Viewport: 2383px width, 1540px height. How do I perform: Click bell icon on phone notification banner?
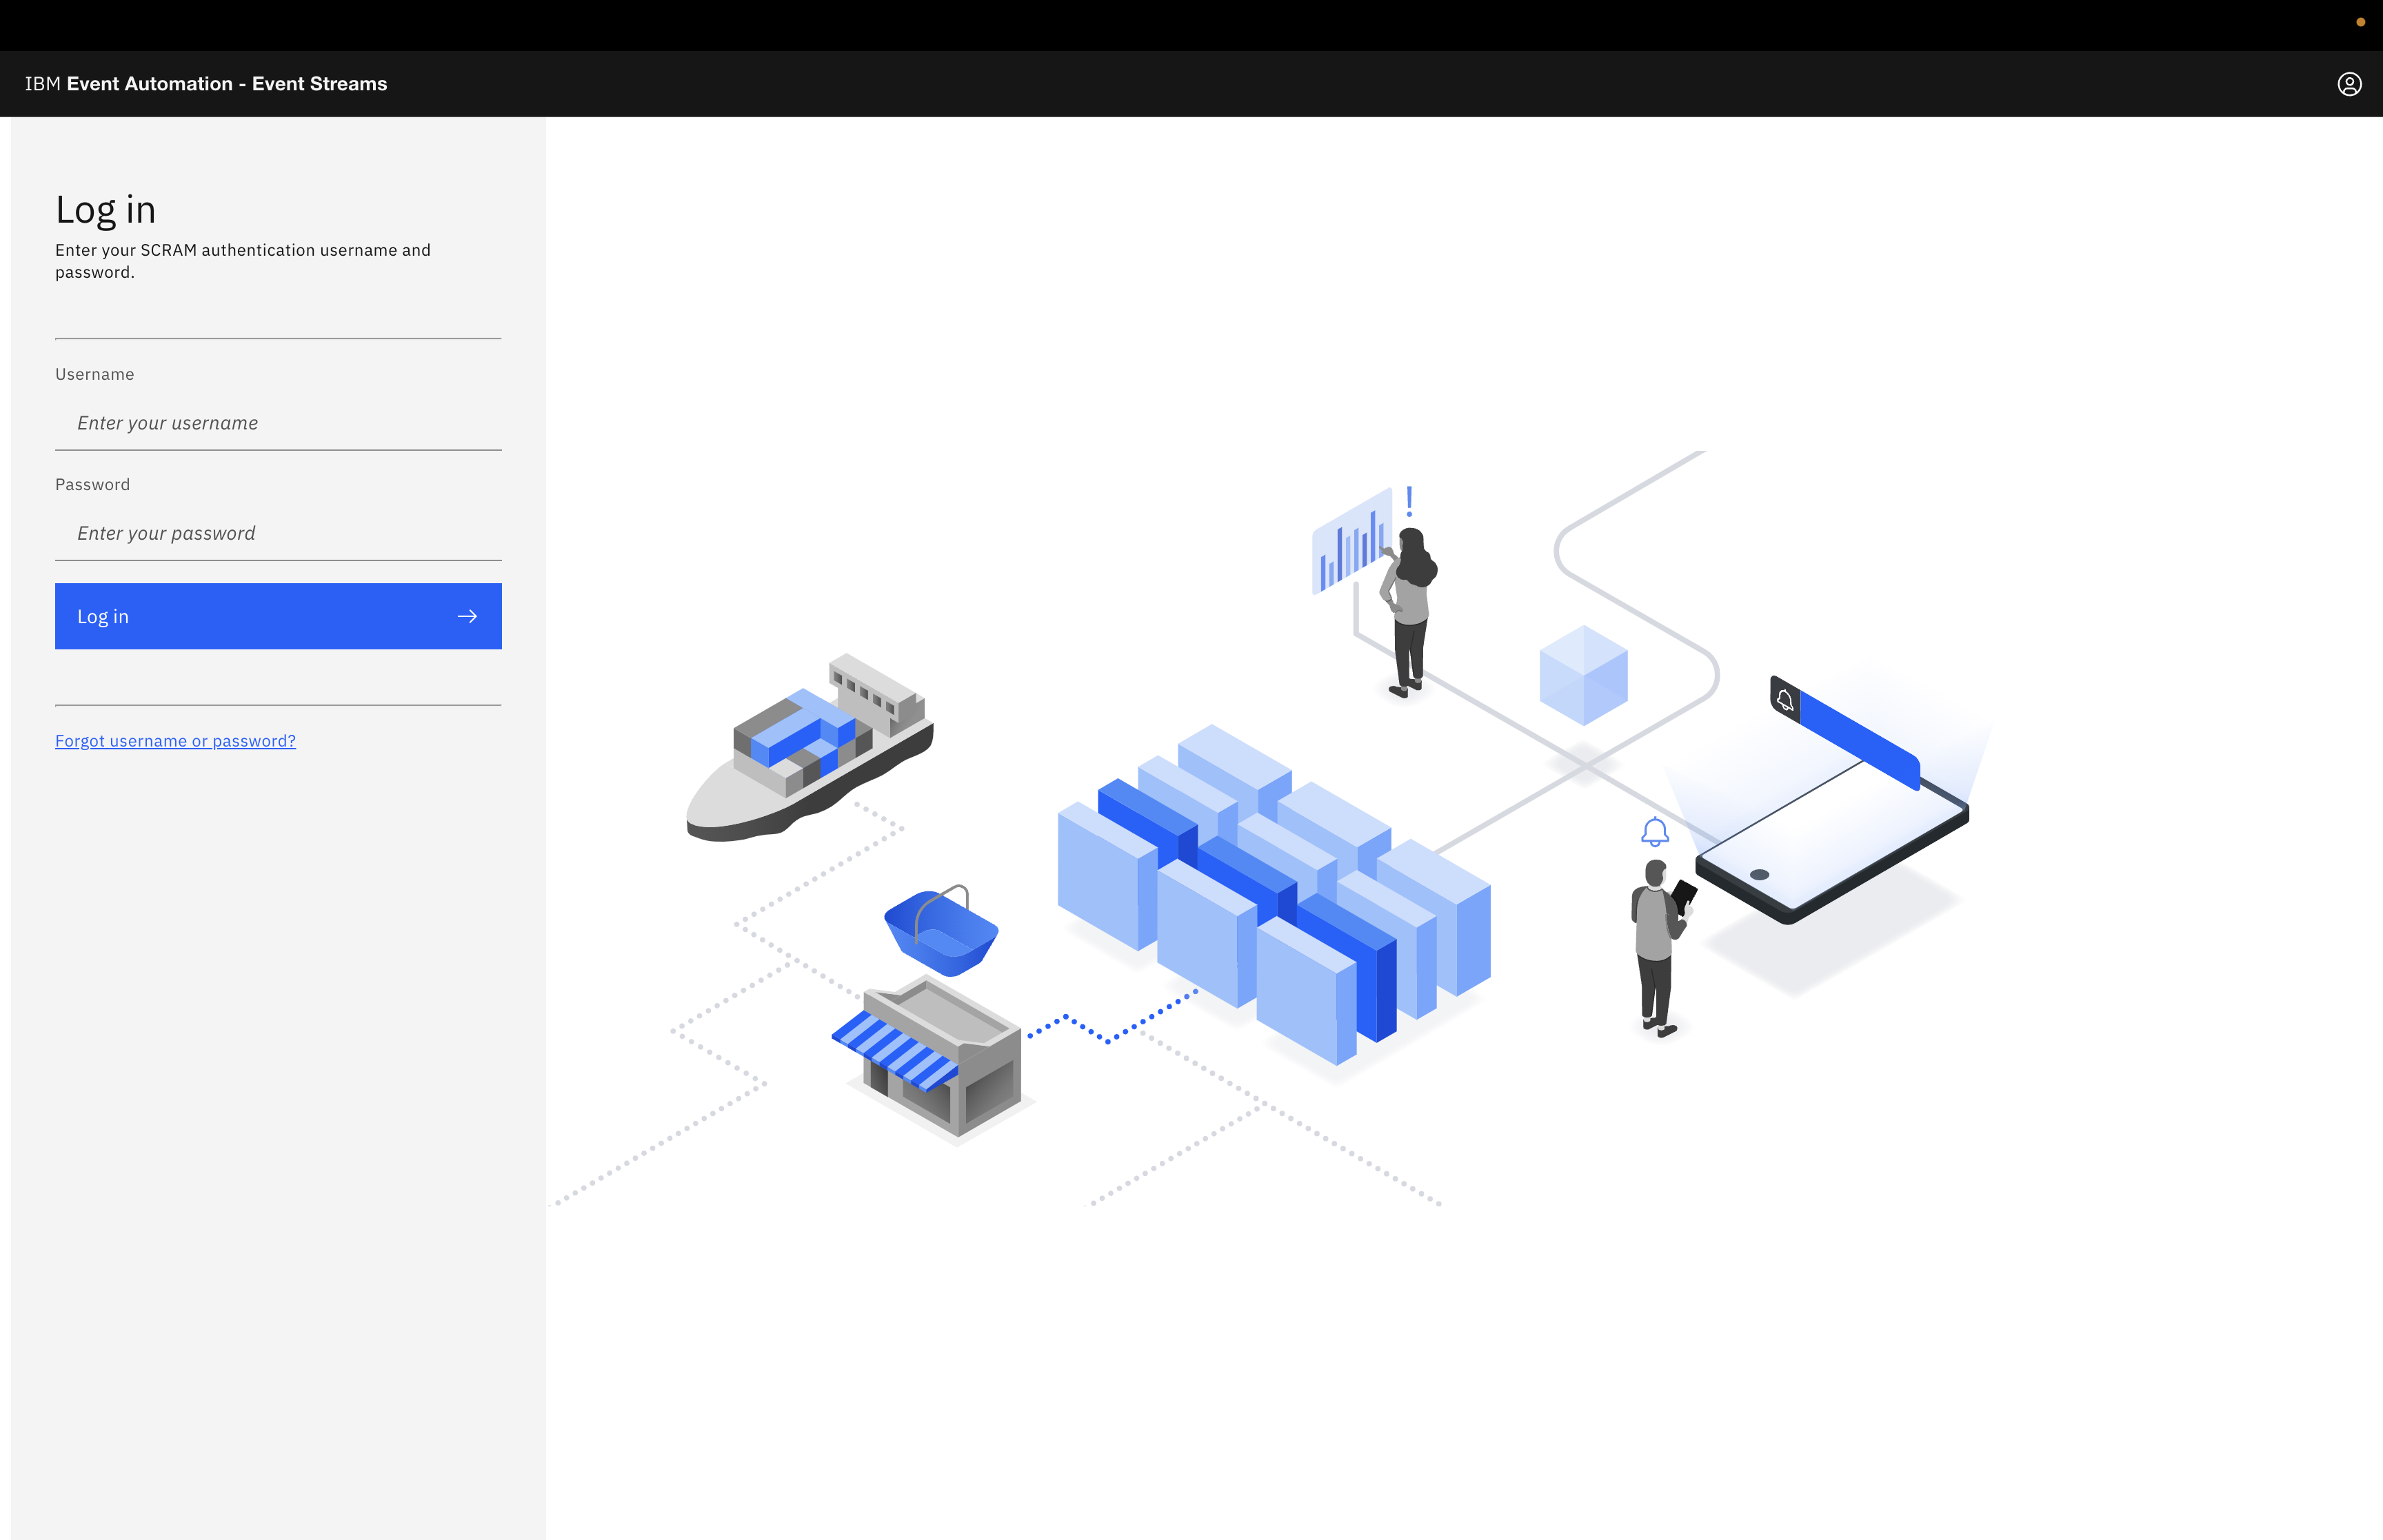tap(1785, 699)
